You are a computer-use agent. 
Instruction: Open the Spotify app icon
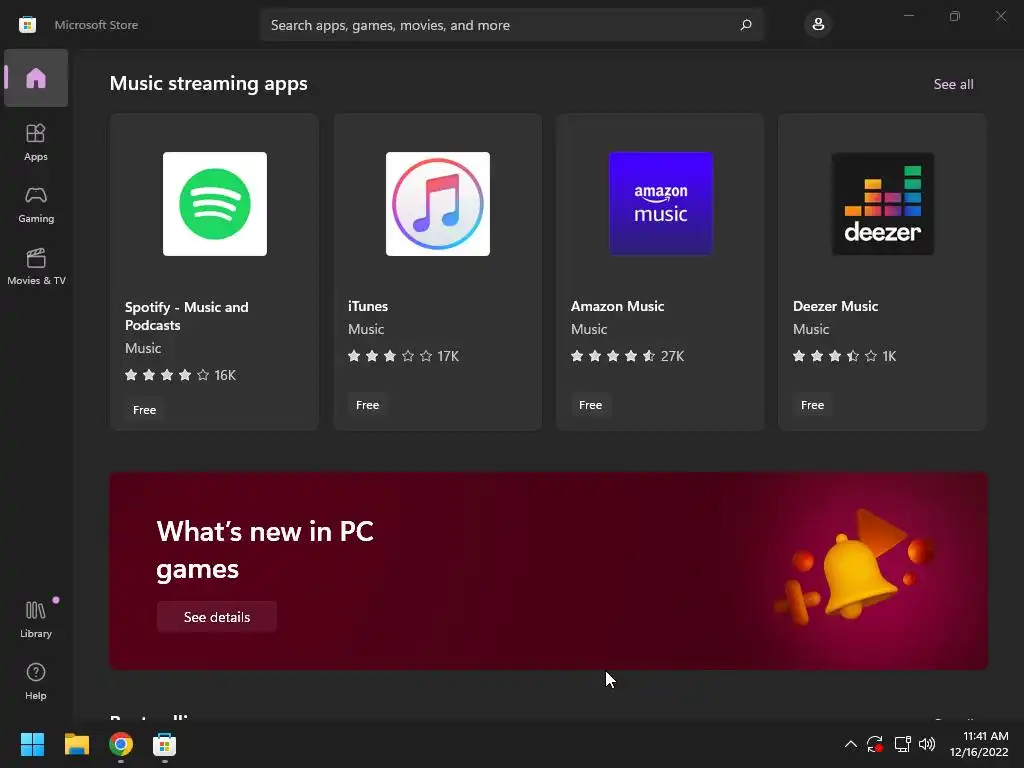pos(215,204)
